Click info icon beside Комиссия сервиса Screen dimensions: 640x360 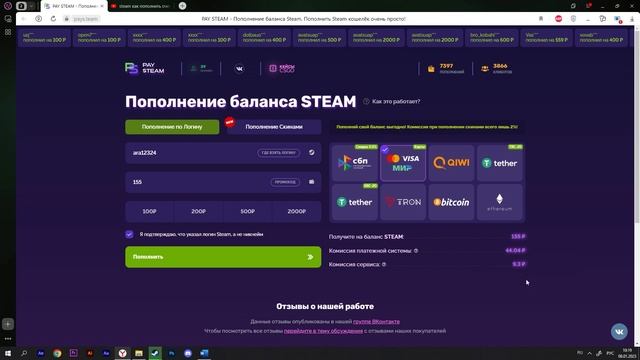384,264
